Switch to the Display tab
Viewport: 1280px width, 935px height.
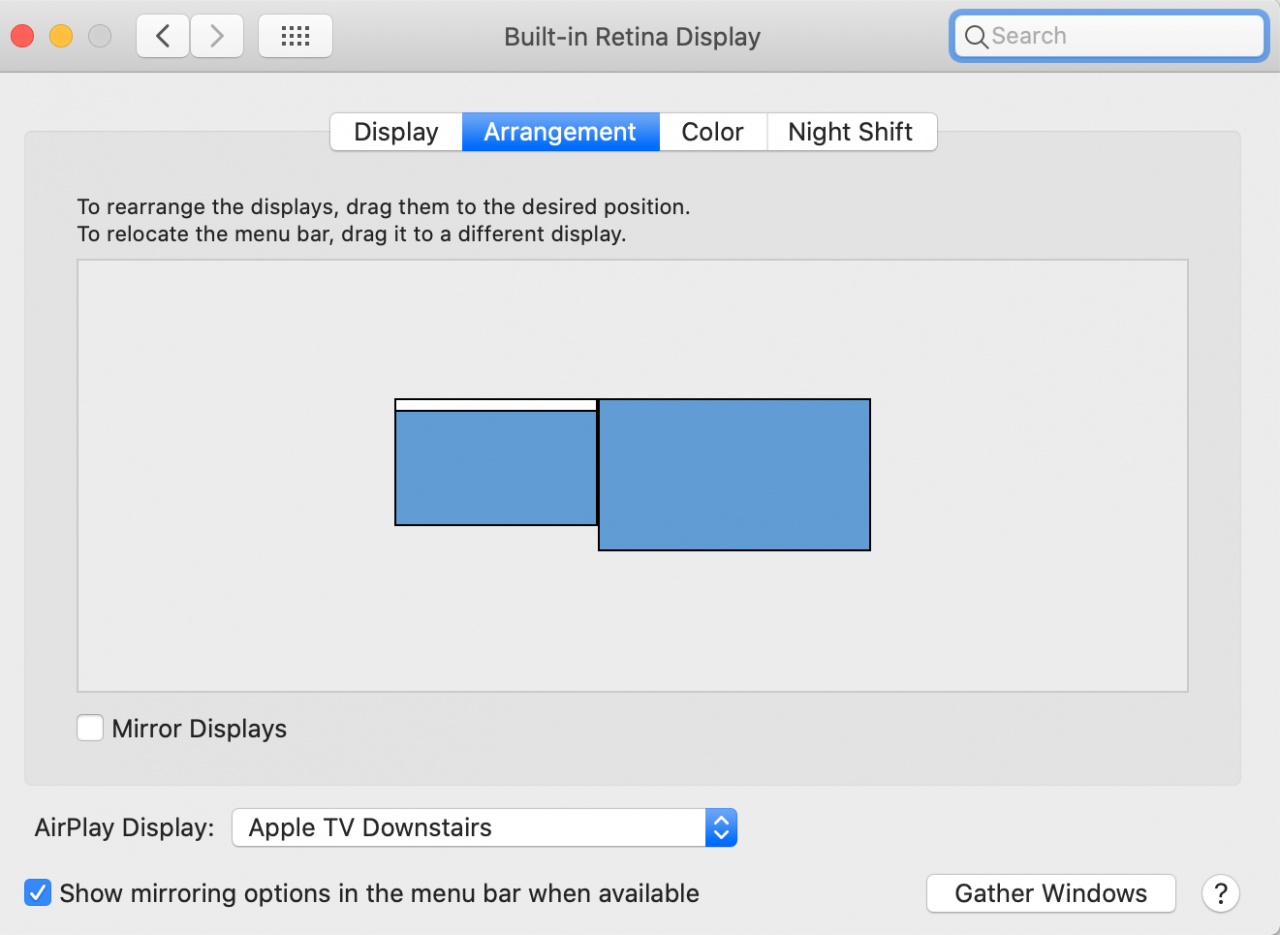point(395,131)
